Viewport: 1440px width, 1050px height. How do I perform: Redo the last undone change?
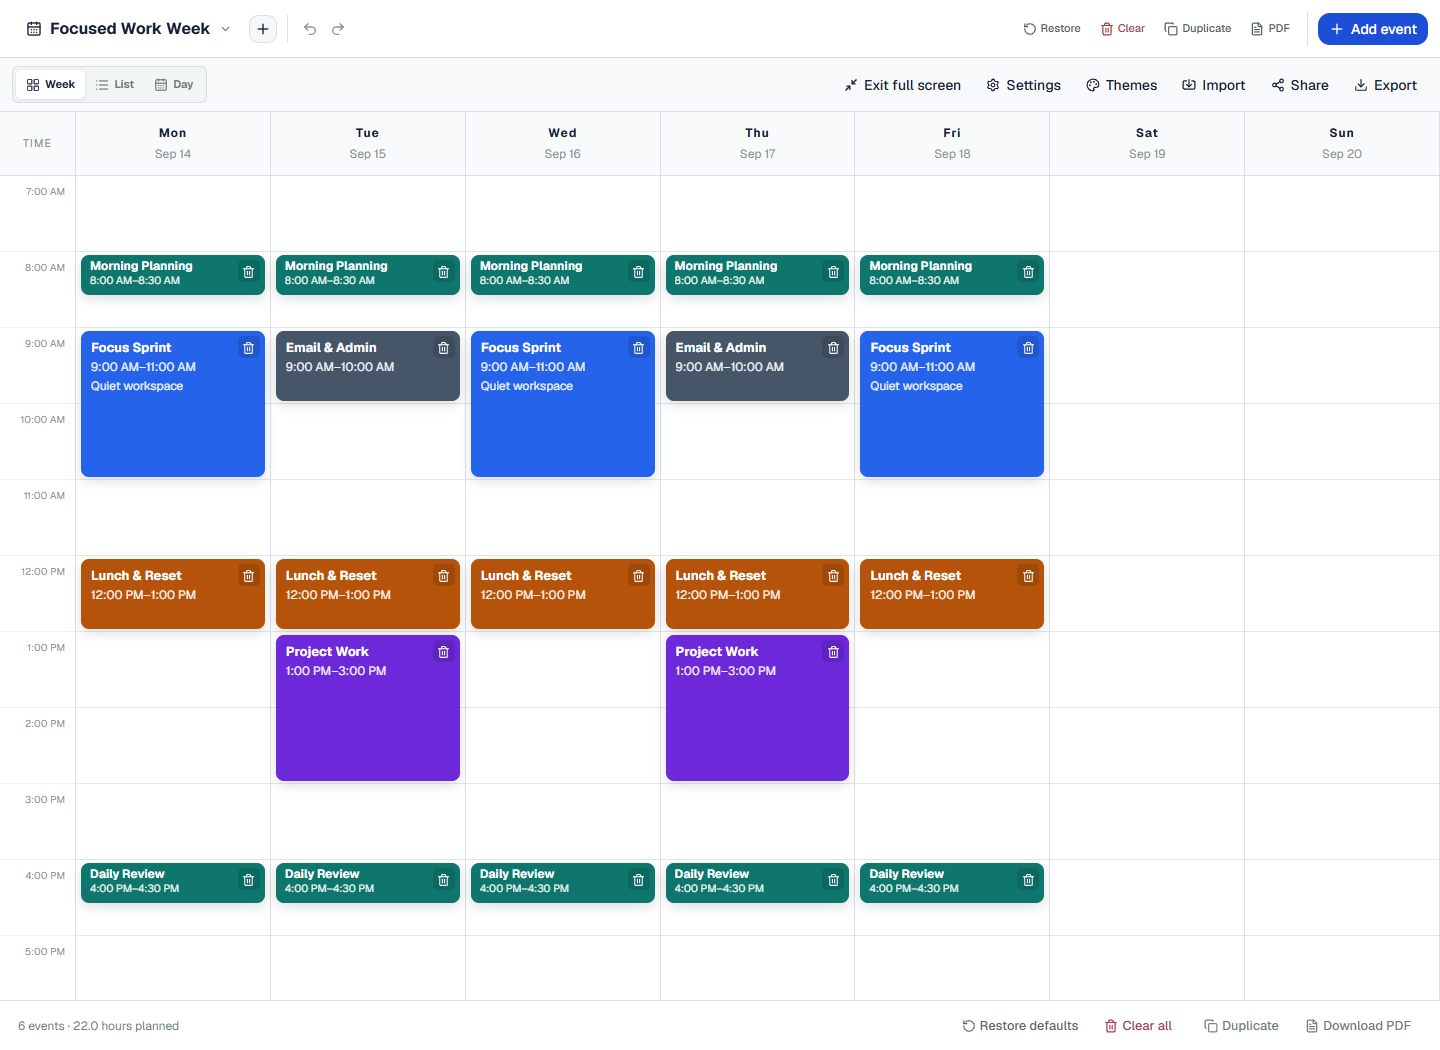tap(338, 29)
